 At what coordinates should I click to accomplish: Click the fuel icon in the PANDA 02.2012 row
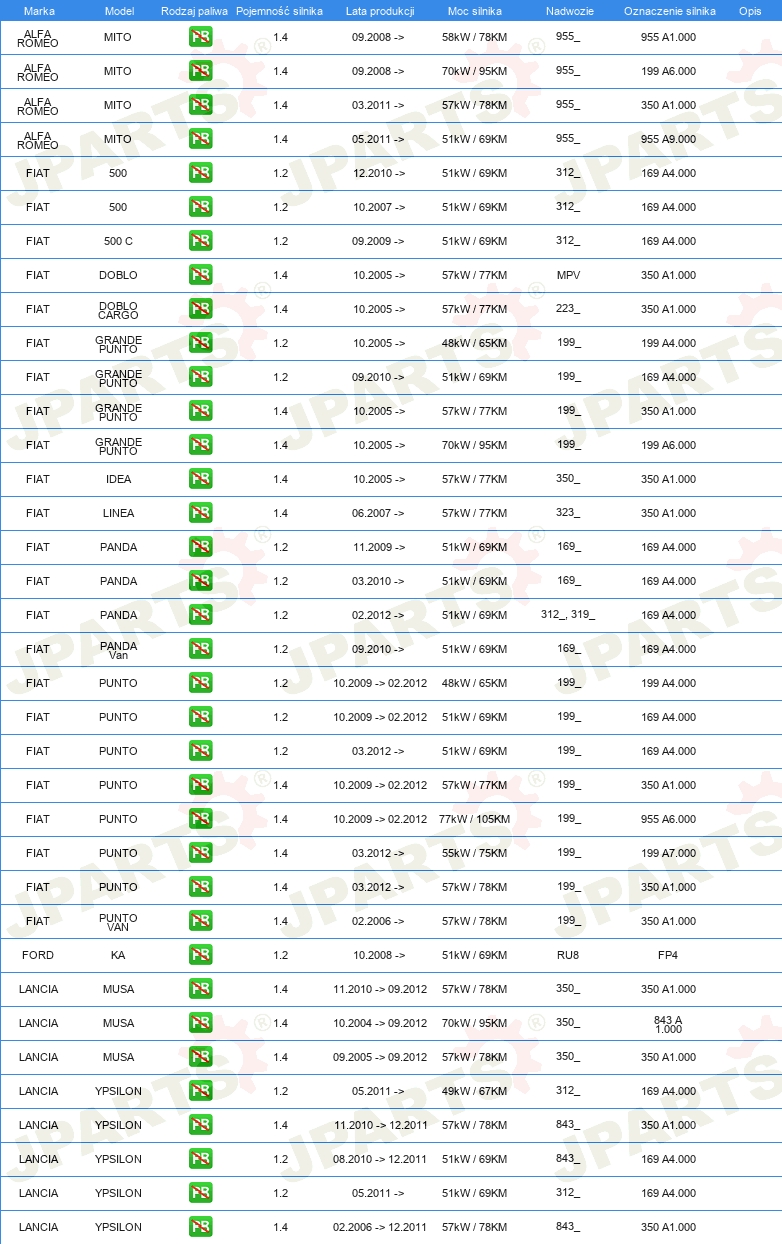tap(200, 615)
